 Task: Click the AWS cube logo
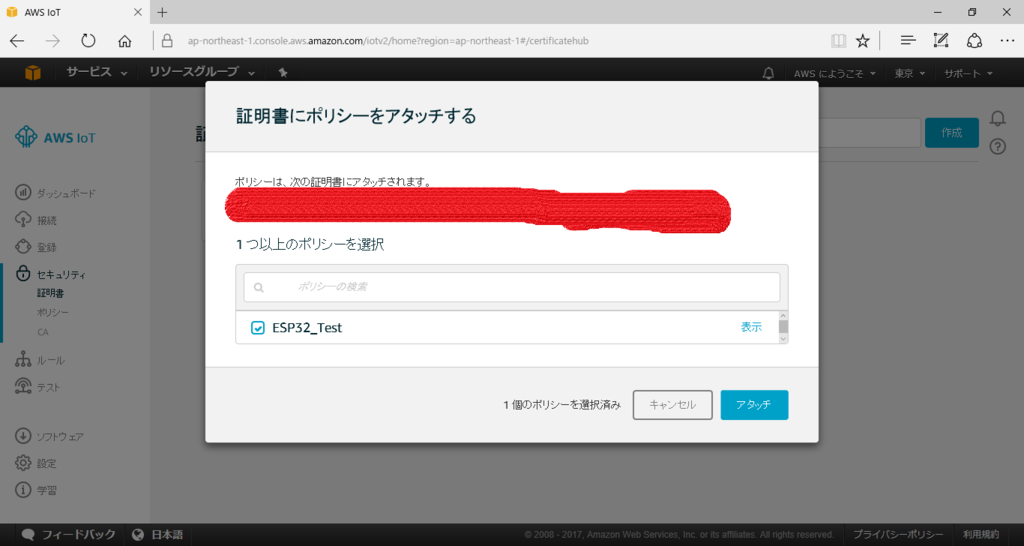[x=33, y=72]
